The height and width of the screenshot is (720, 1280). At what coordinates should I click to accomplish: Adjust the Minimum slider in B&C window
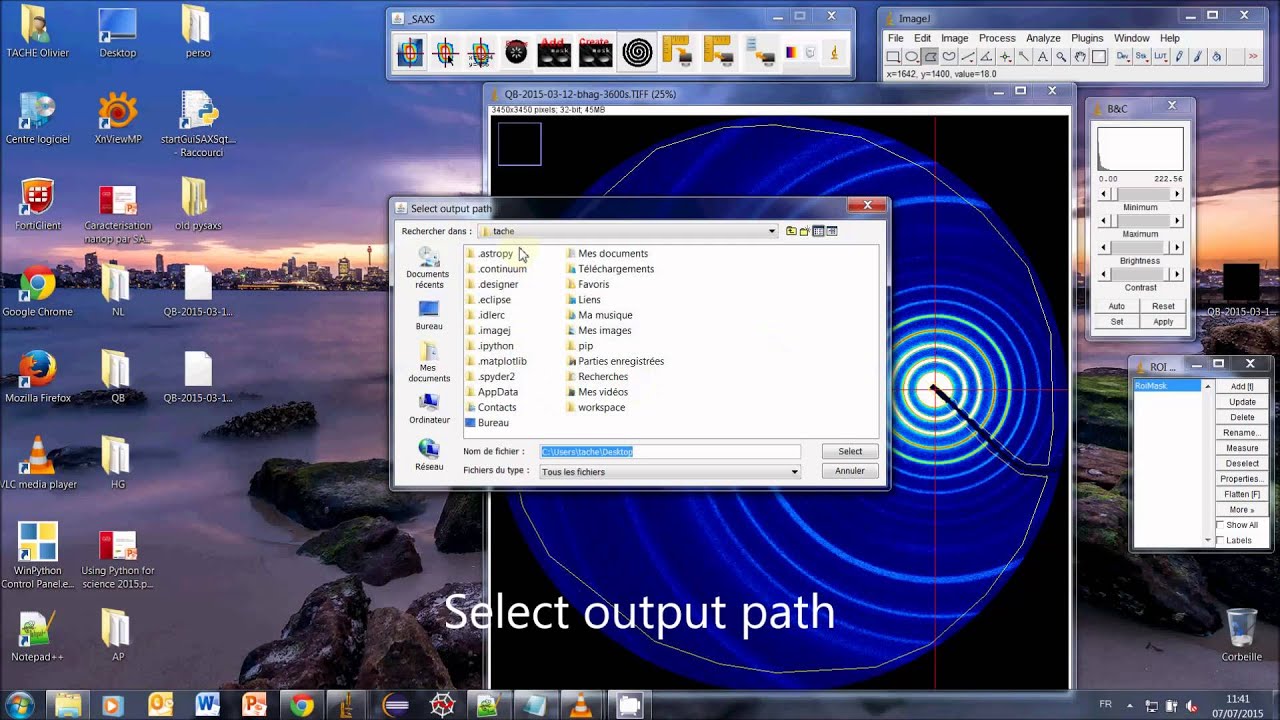click(1140, 194)
